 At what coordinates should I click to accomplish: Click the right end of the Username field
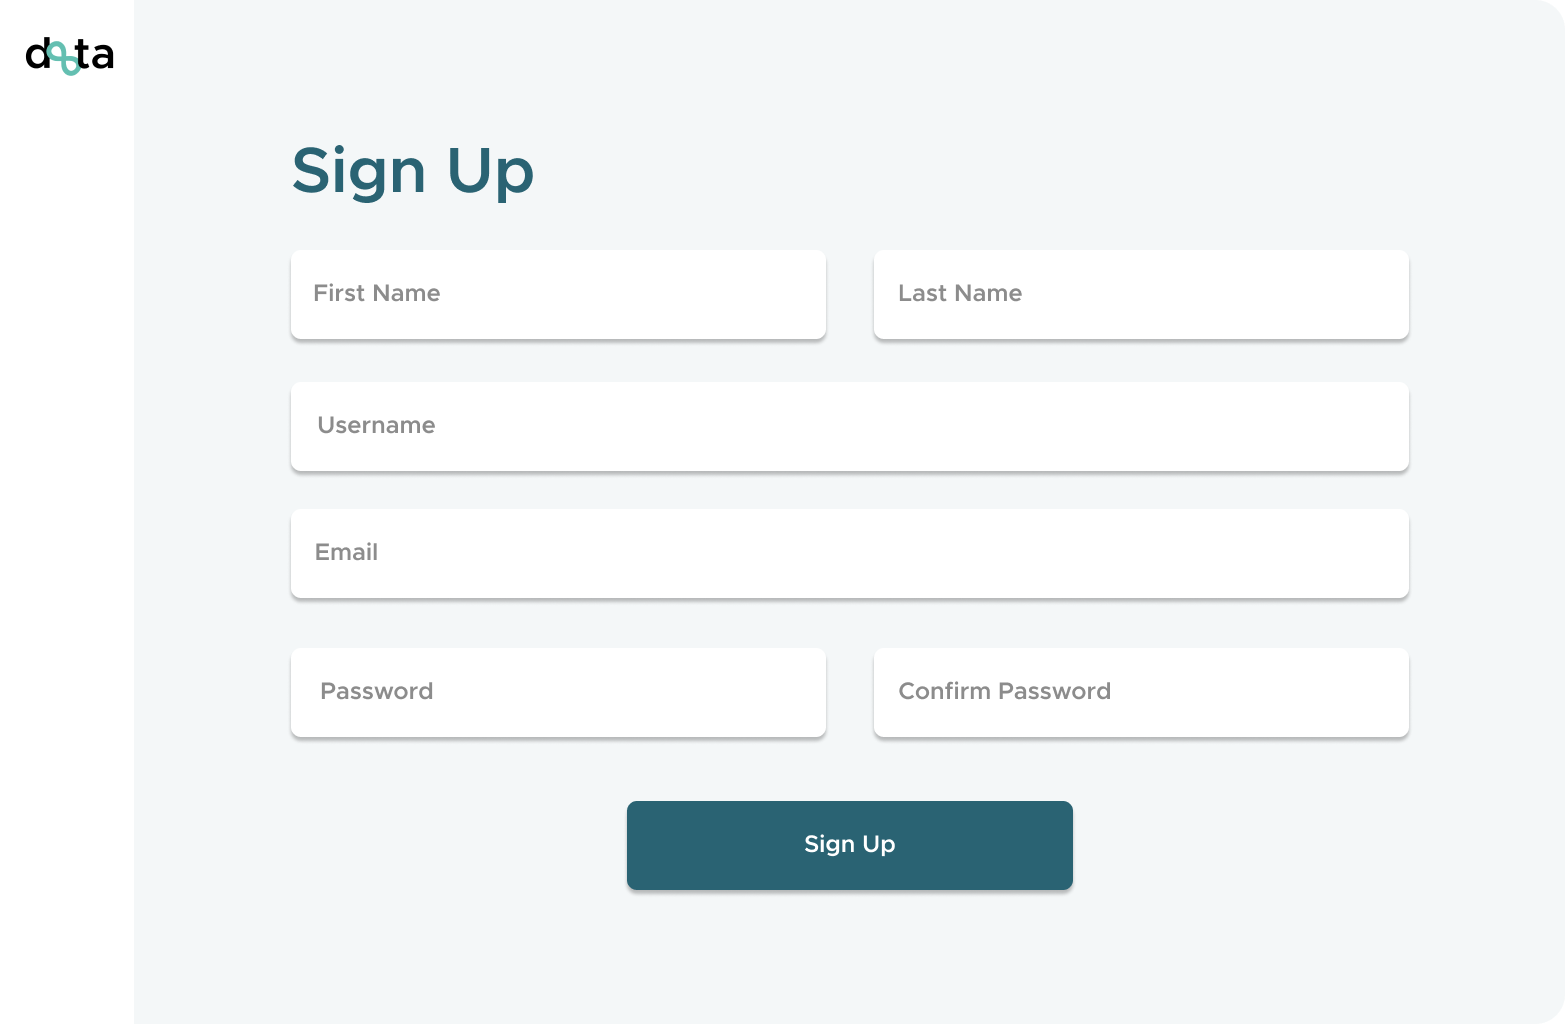[1370, 426]
